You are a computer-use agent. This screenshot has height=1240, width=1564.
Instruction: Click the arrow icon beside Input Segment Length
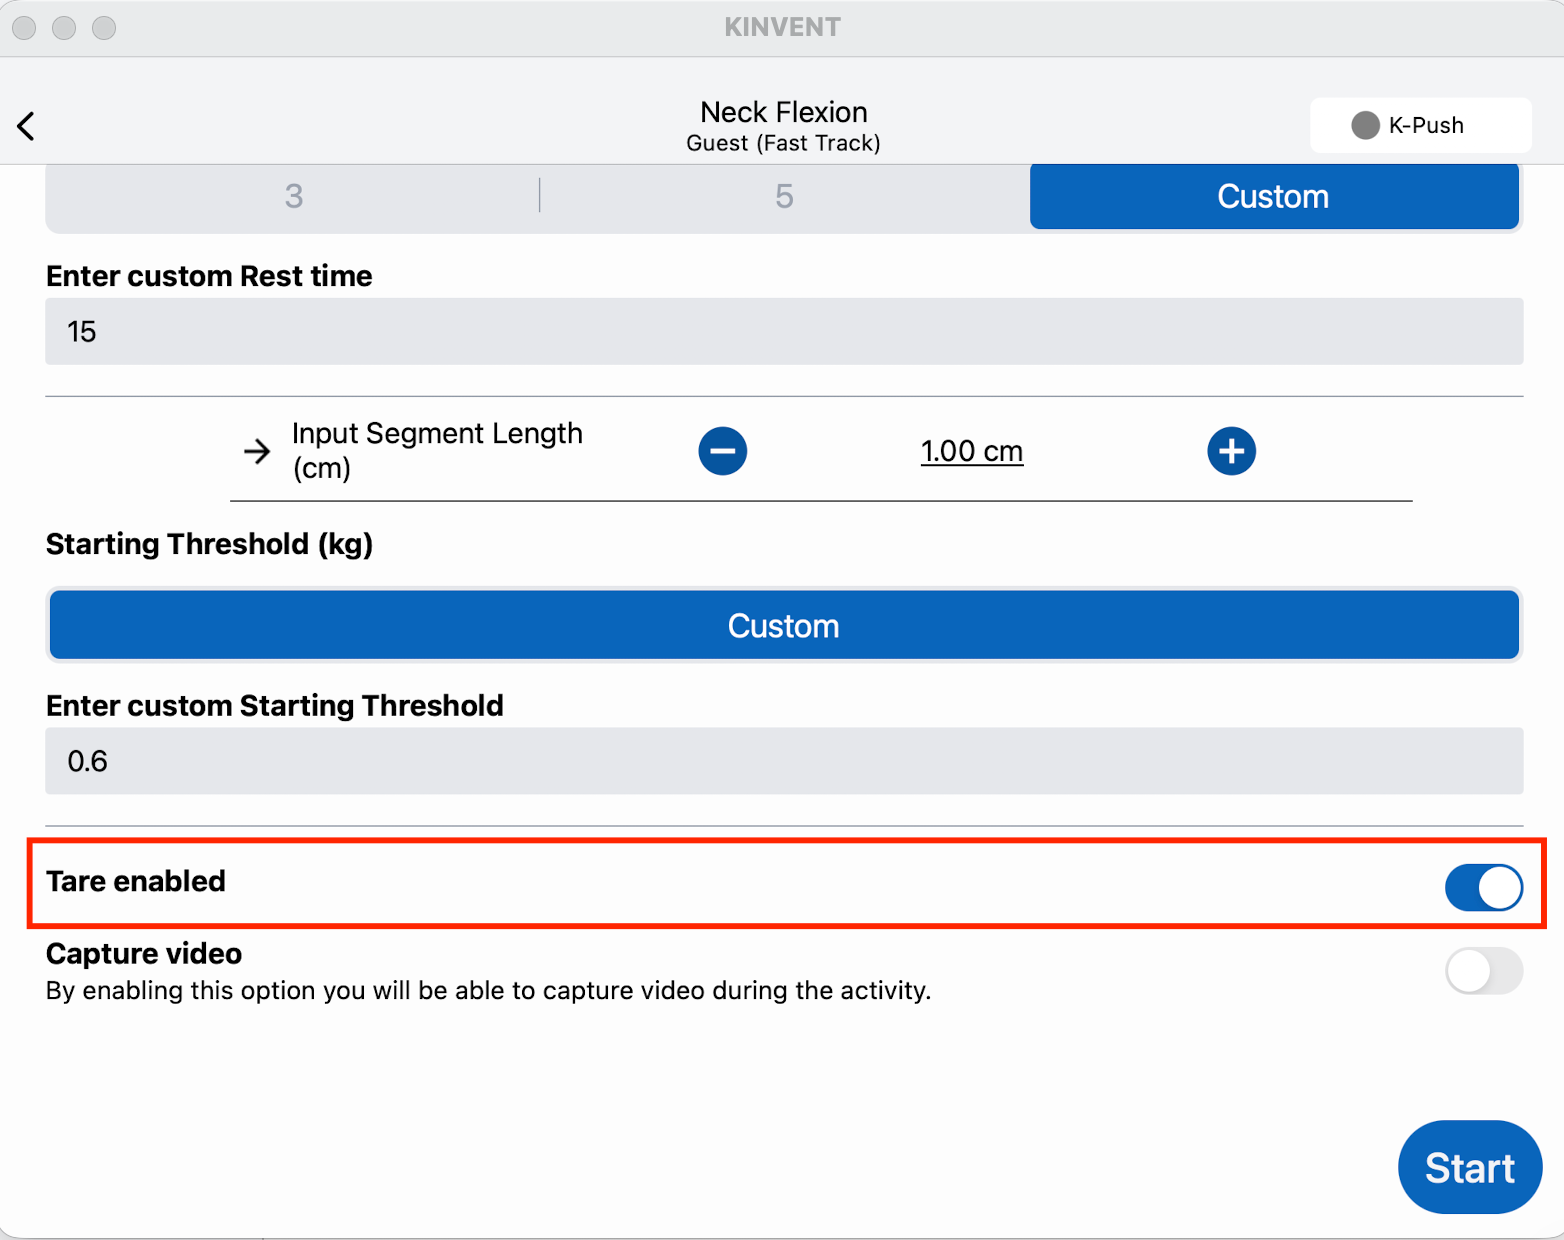coord(257,451)
